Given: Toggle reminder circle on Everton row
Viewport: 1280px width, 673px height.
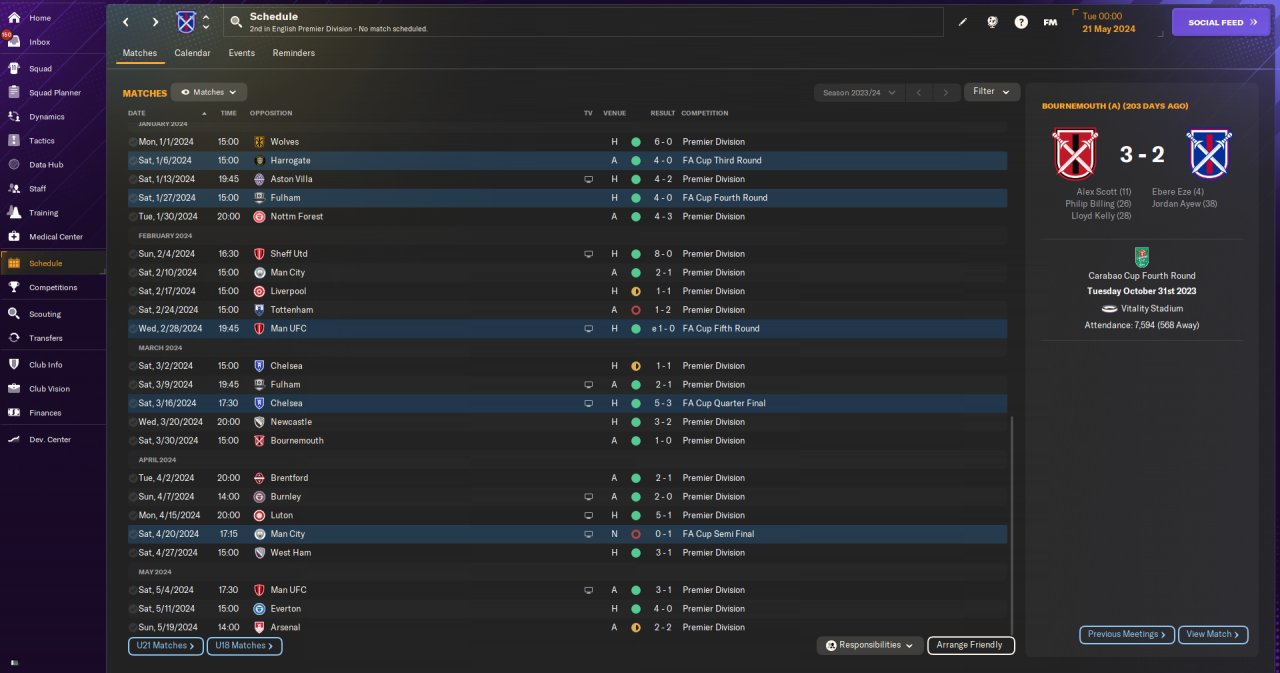Looking at the screenshot, I should pyautogui.click(x=133, y=608).
